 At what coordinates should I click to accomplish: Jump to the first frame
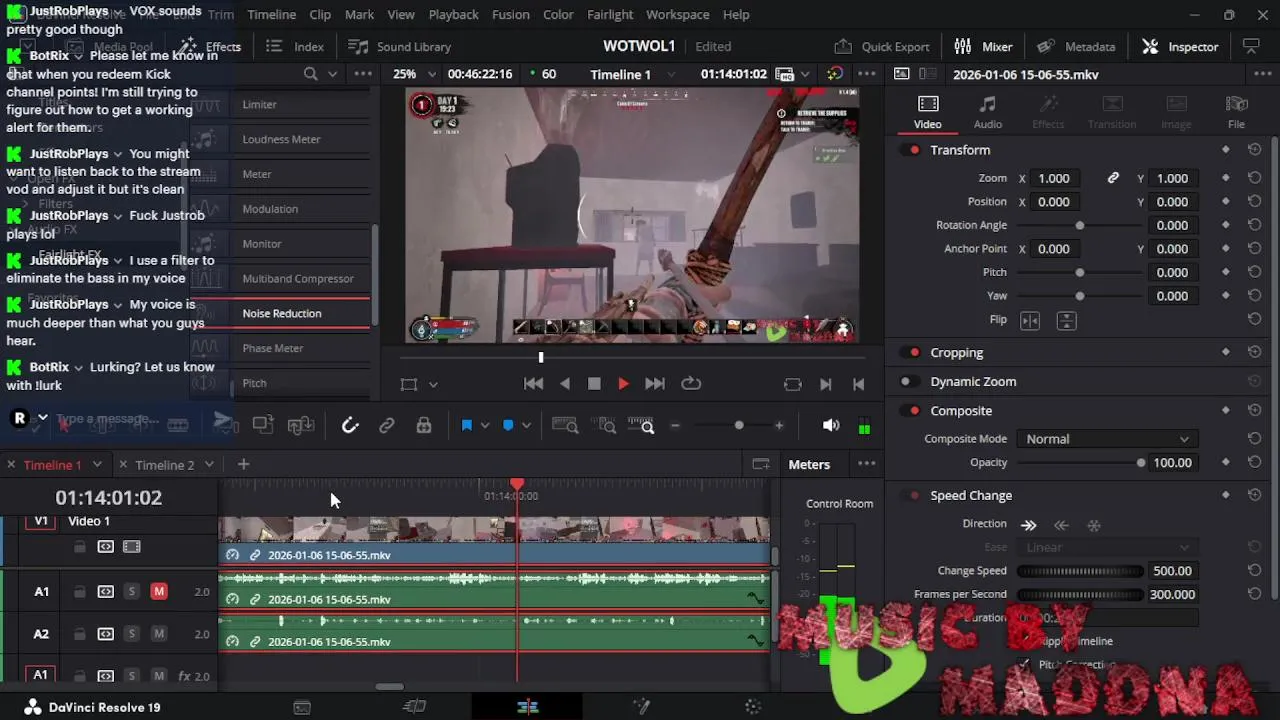(x=533, y=384)
